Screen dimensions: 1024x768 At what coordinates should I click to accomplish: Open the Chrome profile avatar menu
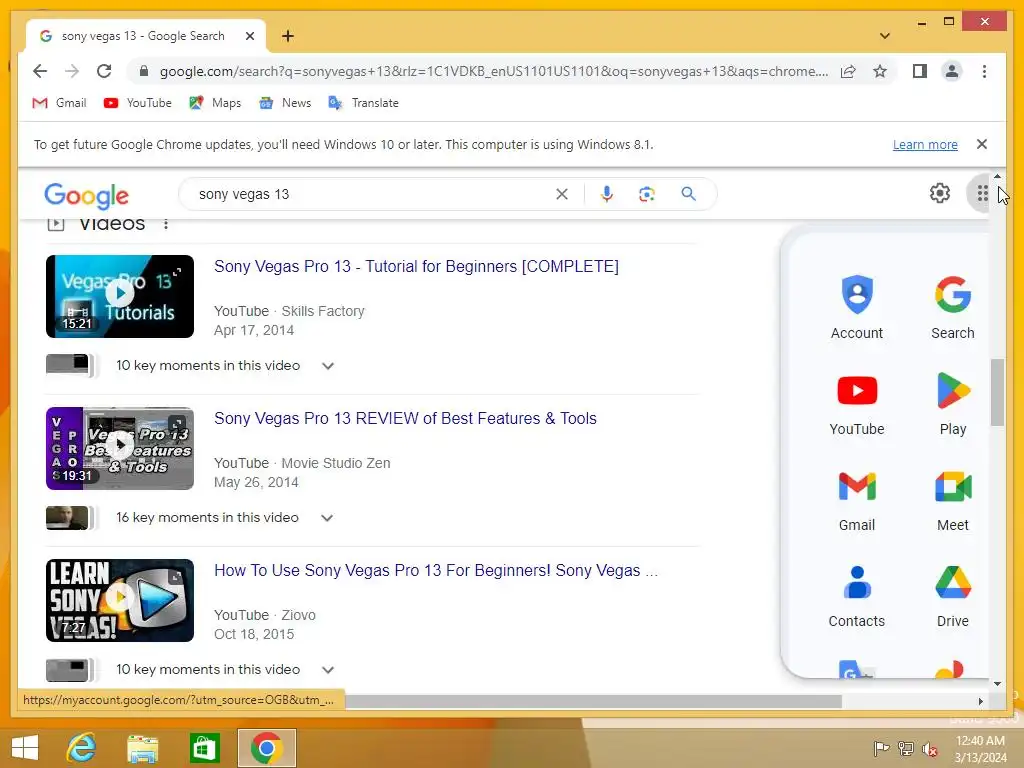(x=952, y=71)
